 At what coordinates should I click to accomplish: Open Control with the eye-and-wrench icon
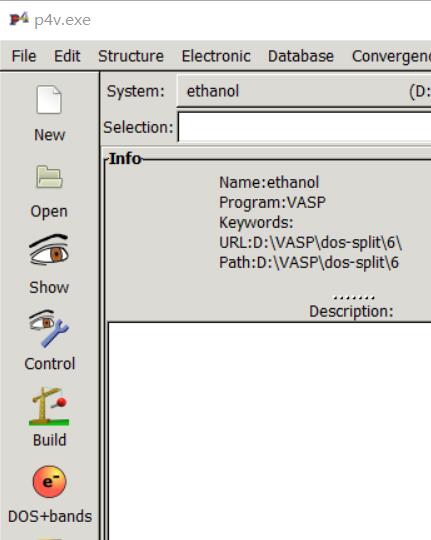coord(49,328)
